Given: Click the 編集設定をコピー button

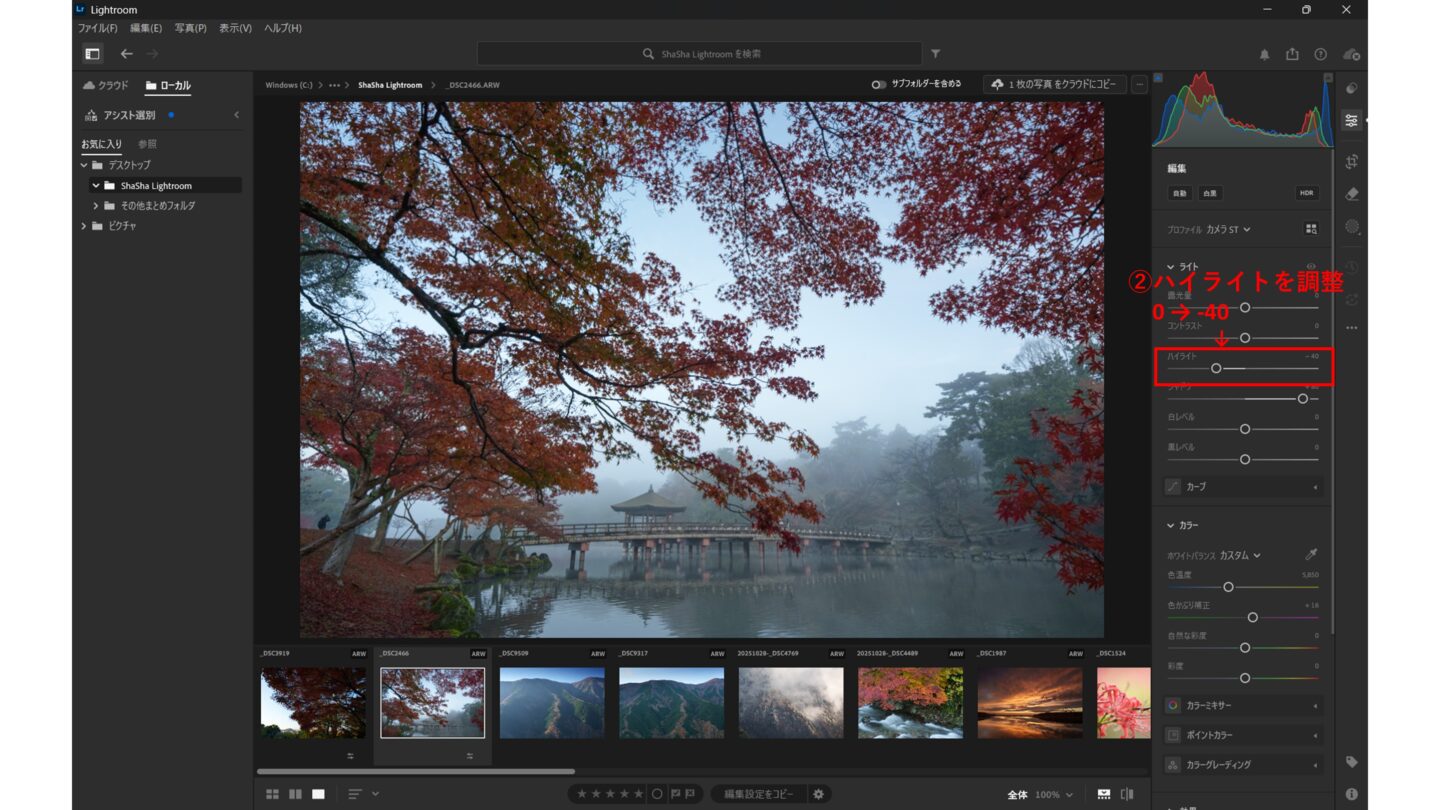Looking at the screenshot, I should tap(759, 794).
